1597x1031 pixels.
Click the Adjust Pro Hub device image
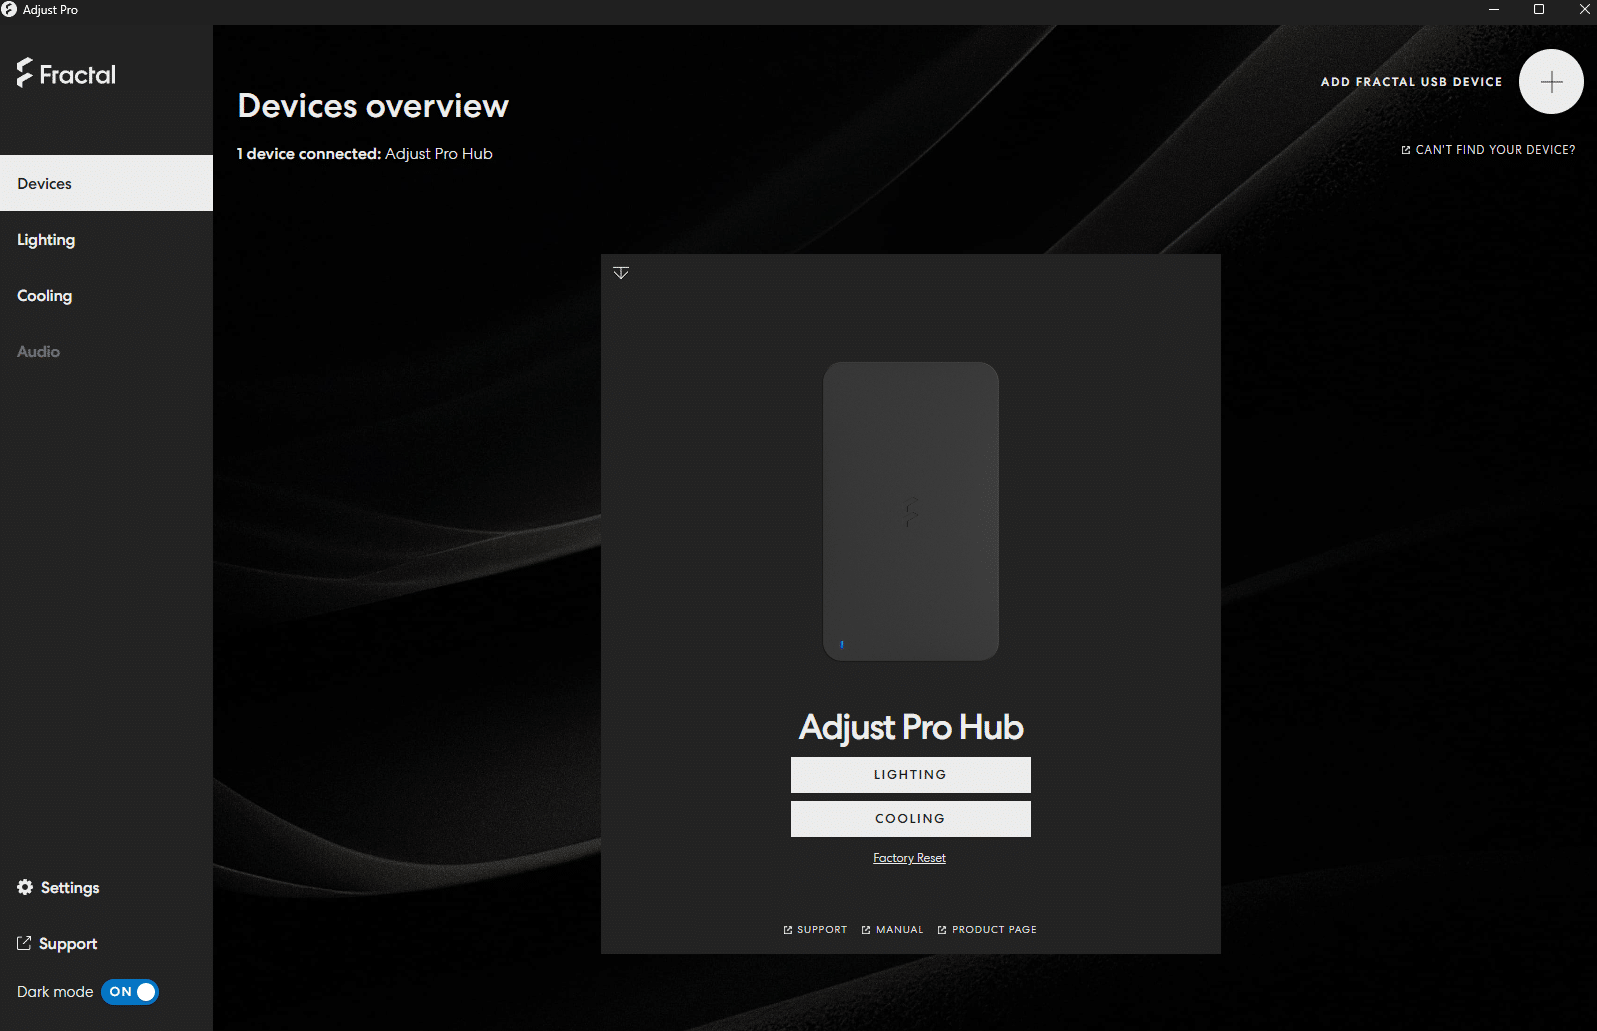point(910,511)
